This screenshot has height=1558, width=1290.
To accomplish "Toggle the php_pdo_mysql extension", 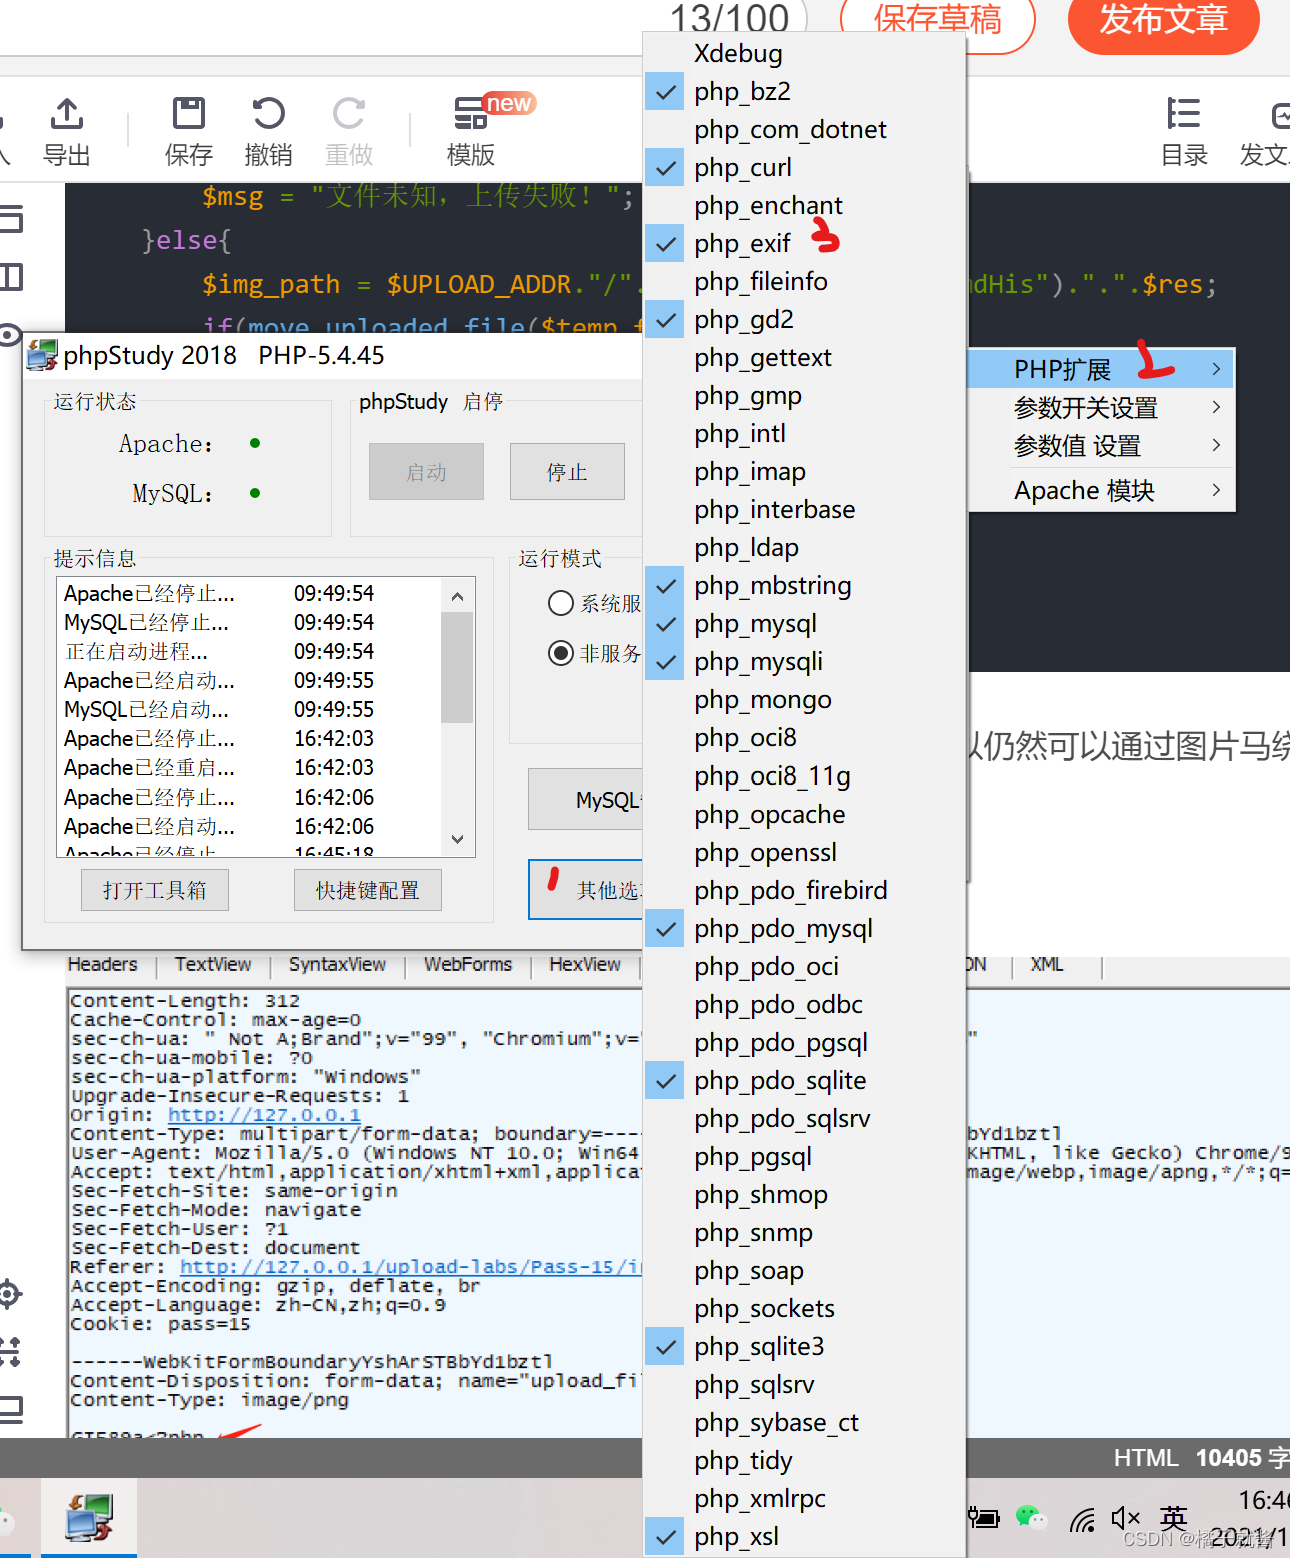I will coord(805,929).
